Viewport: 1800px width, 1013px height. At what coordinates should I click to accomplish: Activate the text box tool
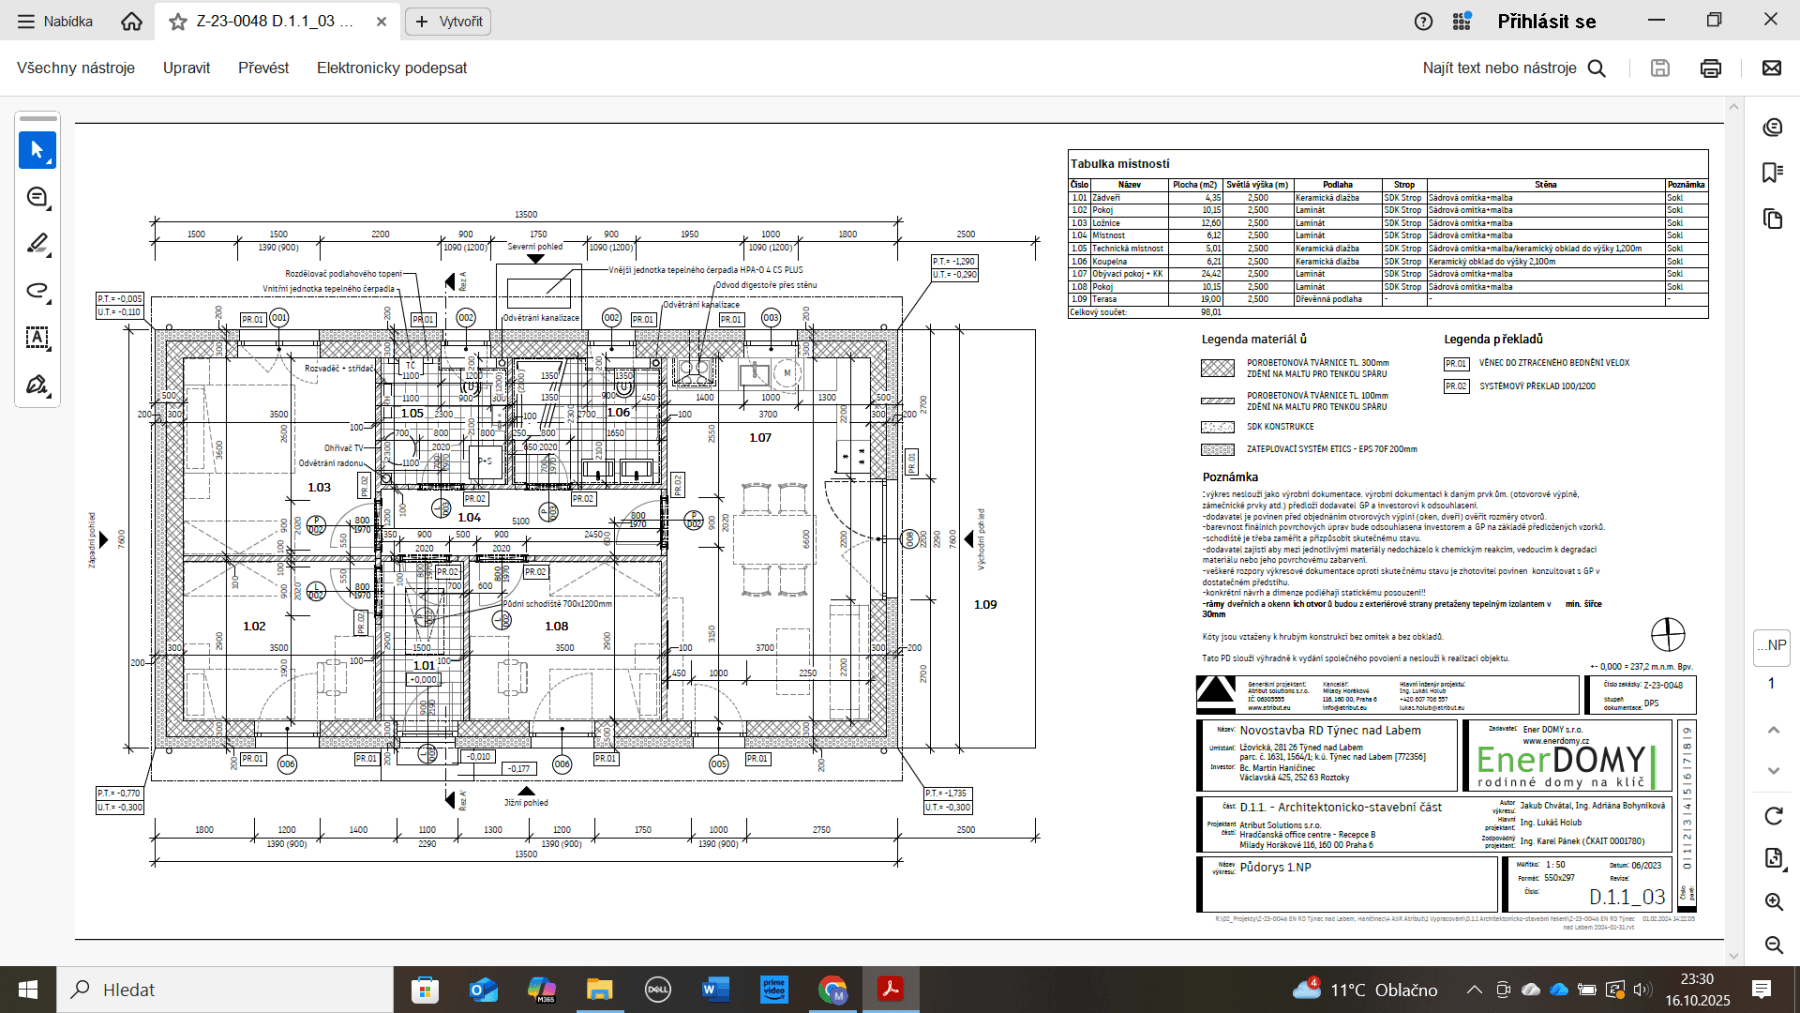37,338
